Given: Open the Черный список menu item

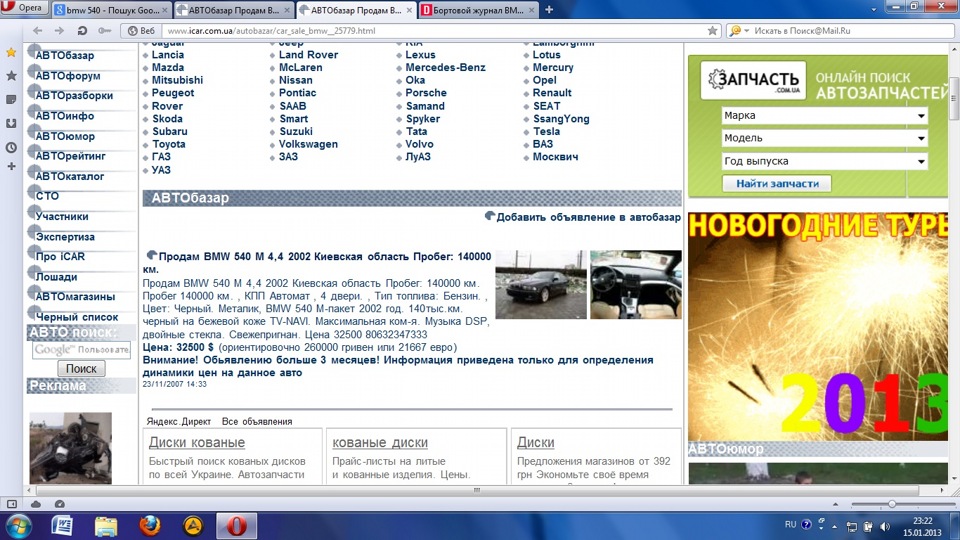Looking at the screenshot, I should pos(77,317).
